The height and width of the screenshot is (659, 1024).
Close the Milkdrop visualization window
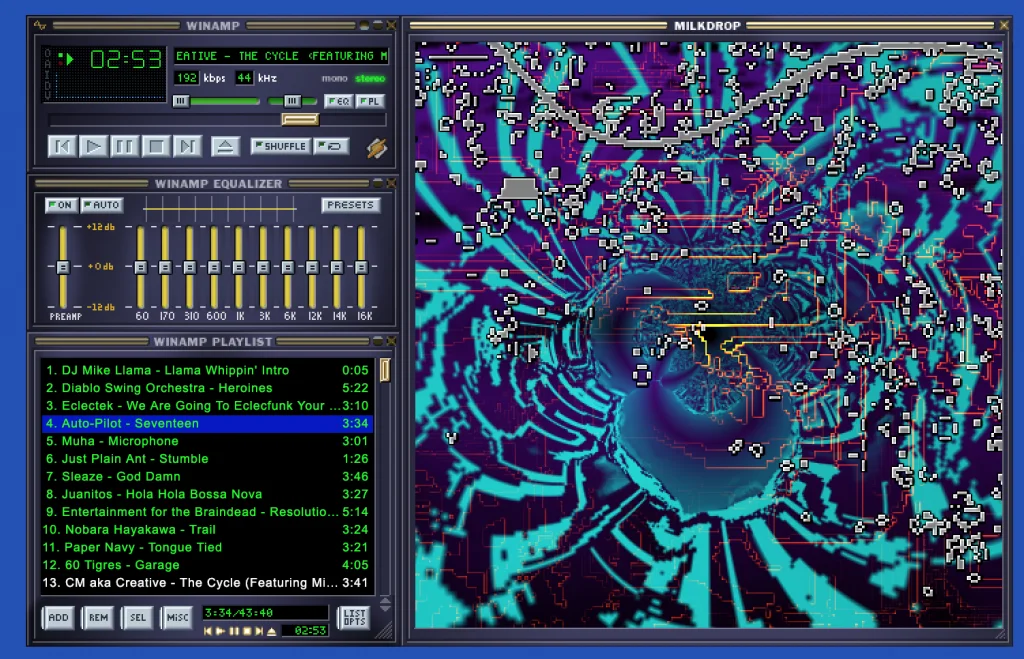click(x=1004, y=25)
